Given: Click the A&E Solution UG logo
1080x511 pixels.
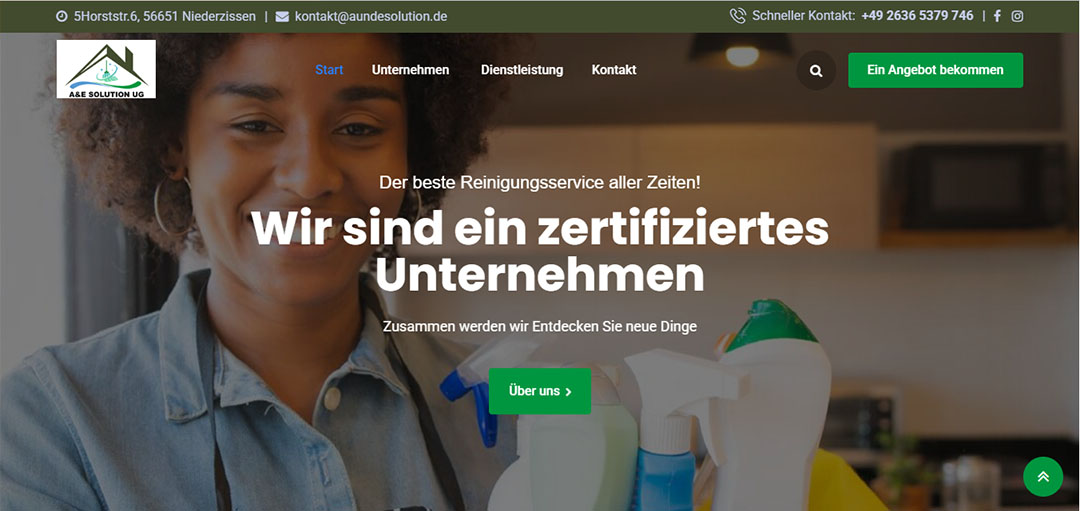Looking at the screenshot, I should click(x=106, y=69).
